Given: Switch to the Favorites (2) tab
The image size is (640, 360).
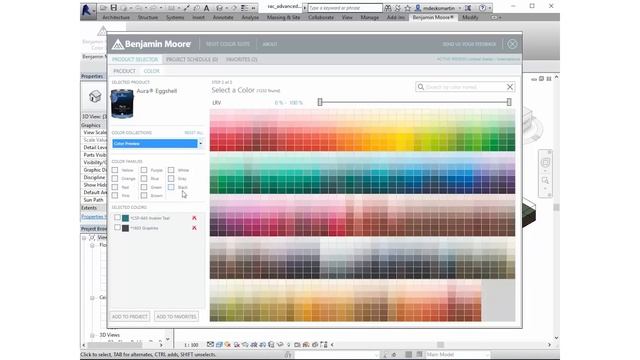Looking at the screenshot, I should [242, 60].
